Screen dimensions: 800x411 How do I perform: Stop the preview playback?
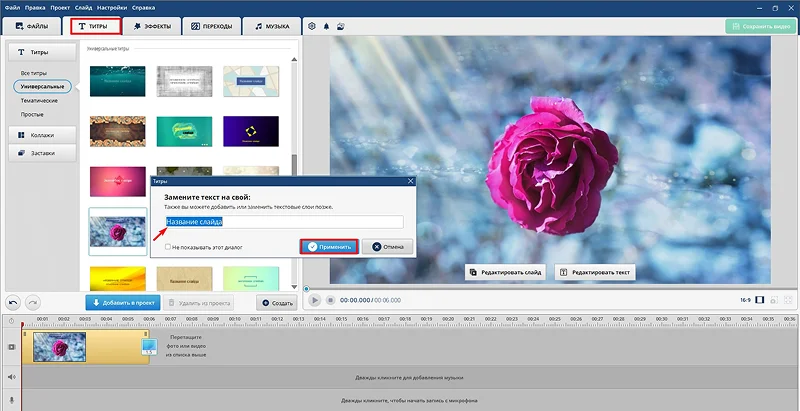331,300
